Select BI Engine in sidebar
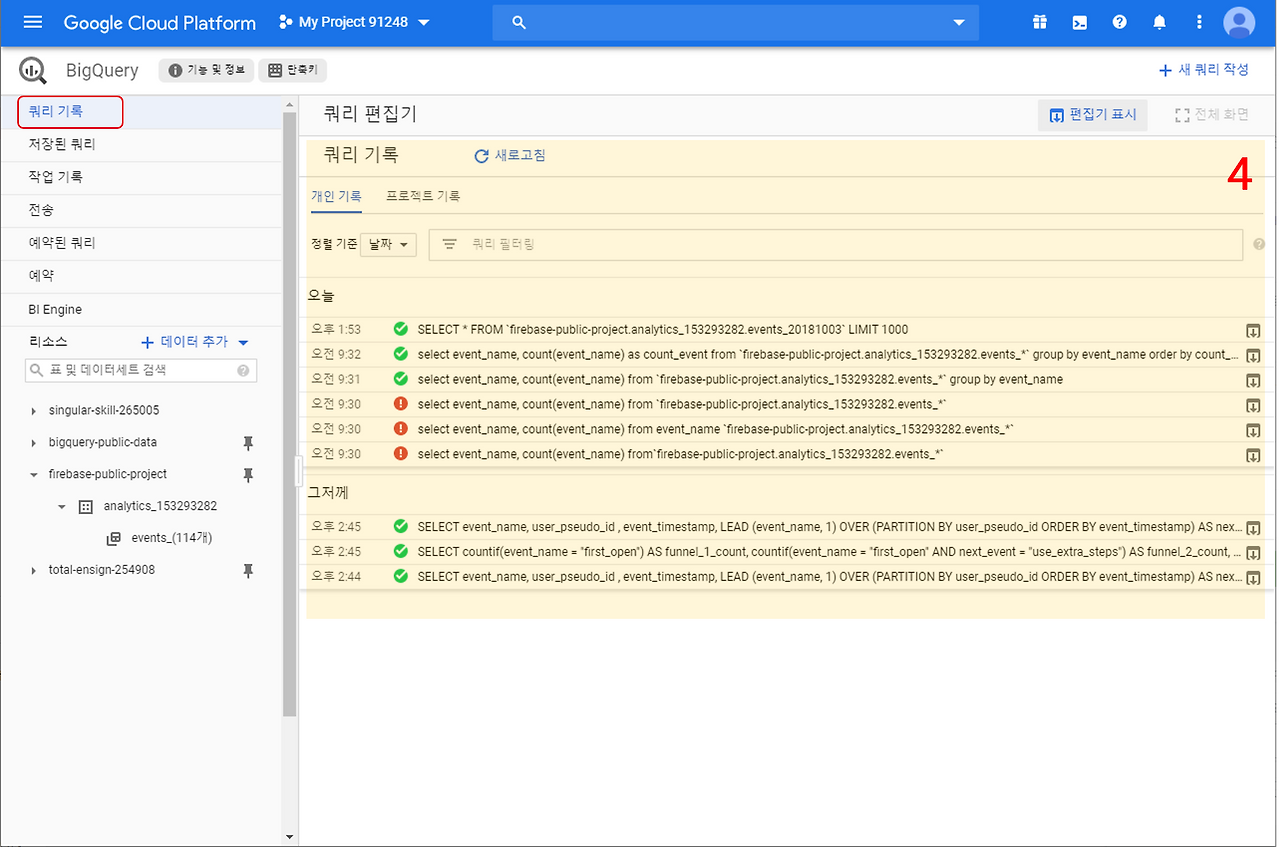The width and height of the screenshot is (1280, 847). click(141, 310)
